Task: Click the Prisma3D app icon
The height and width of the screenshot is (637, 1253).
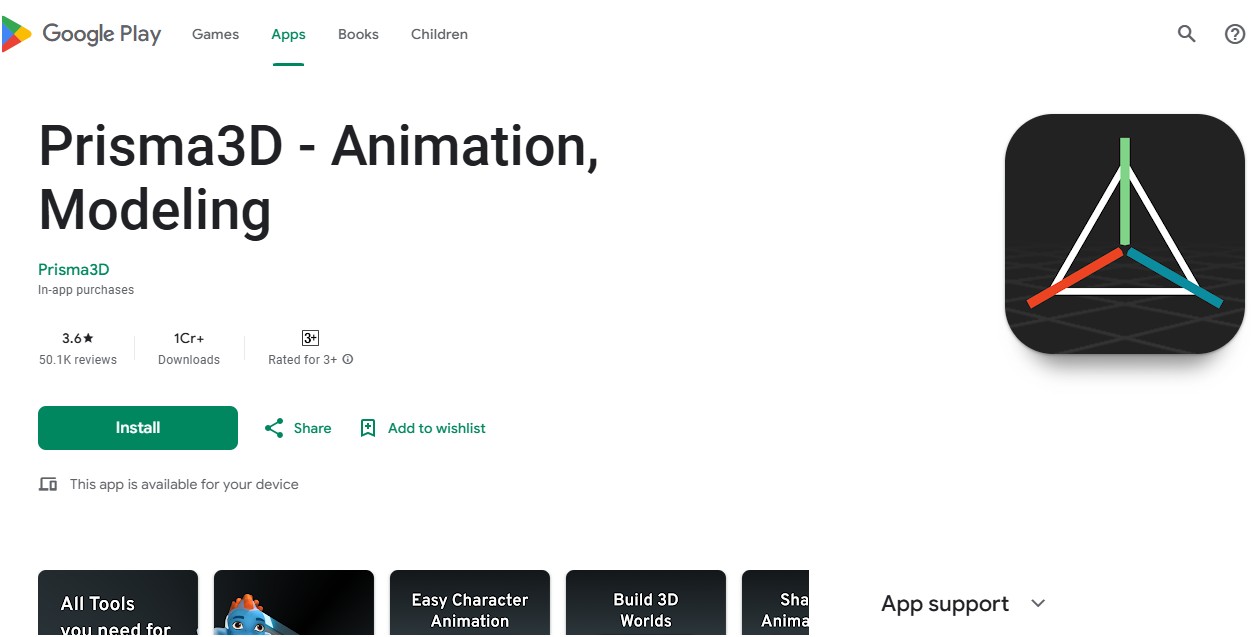Action: point(1124,234)
